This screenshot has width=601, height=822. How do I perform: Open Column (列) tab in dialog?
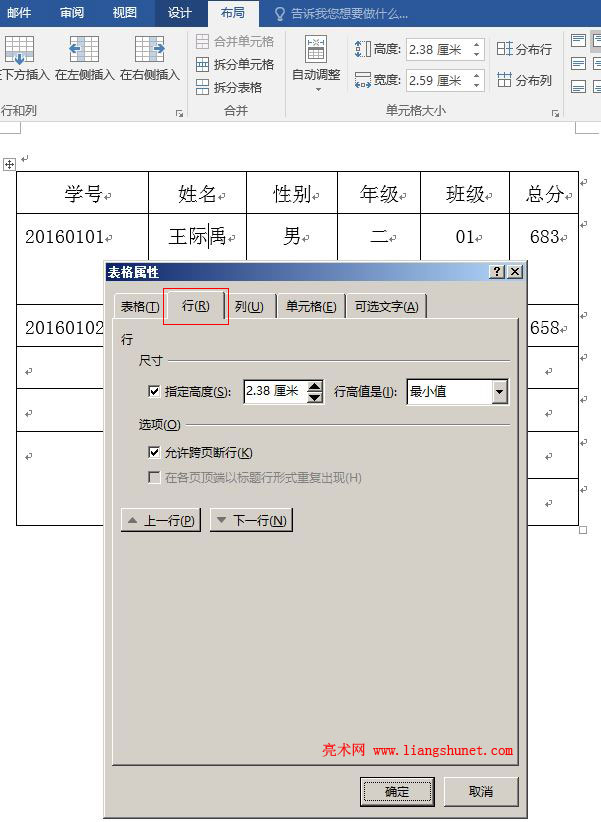pos(250,307)
